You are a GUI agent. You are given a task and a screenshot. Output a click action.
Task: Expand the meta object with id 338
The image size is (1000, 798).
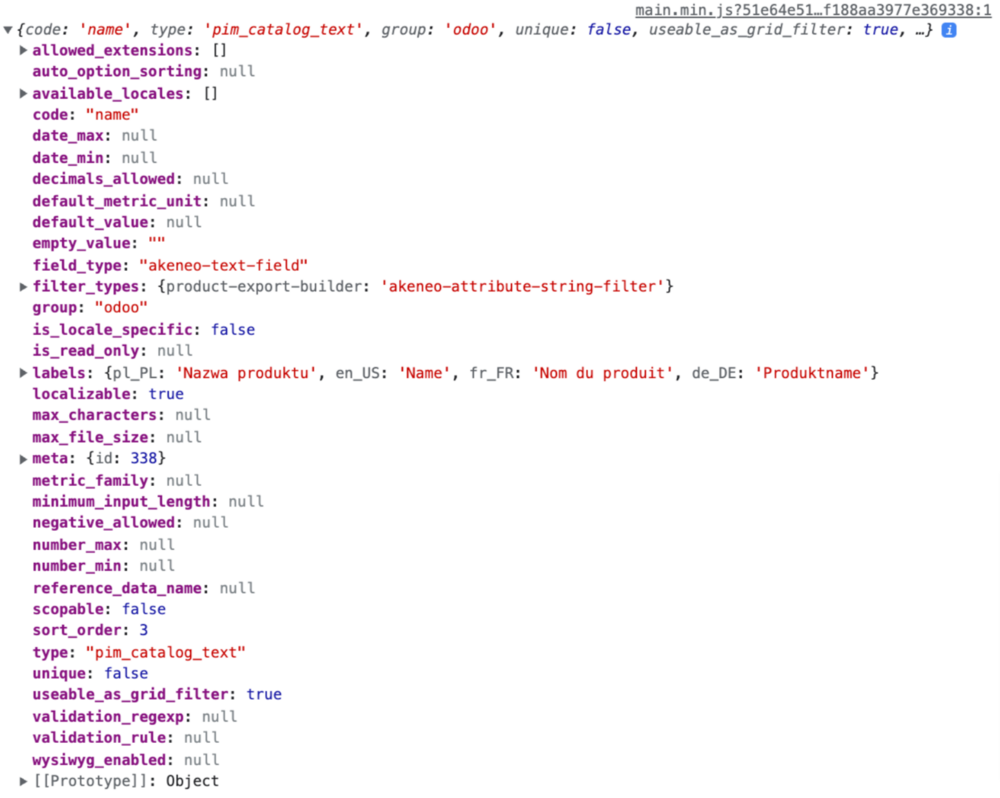tap(24, 459)
